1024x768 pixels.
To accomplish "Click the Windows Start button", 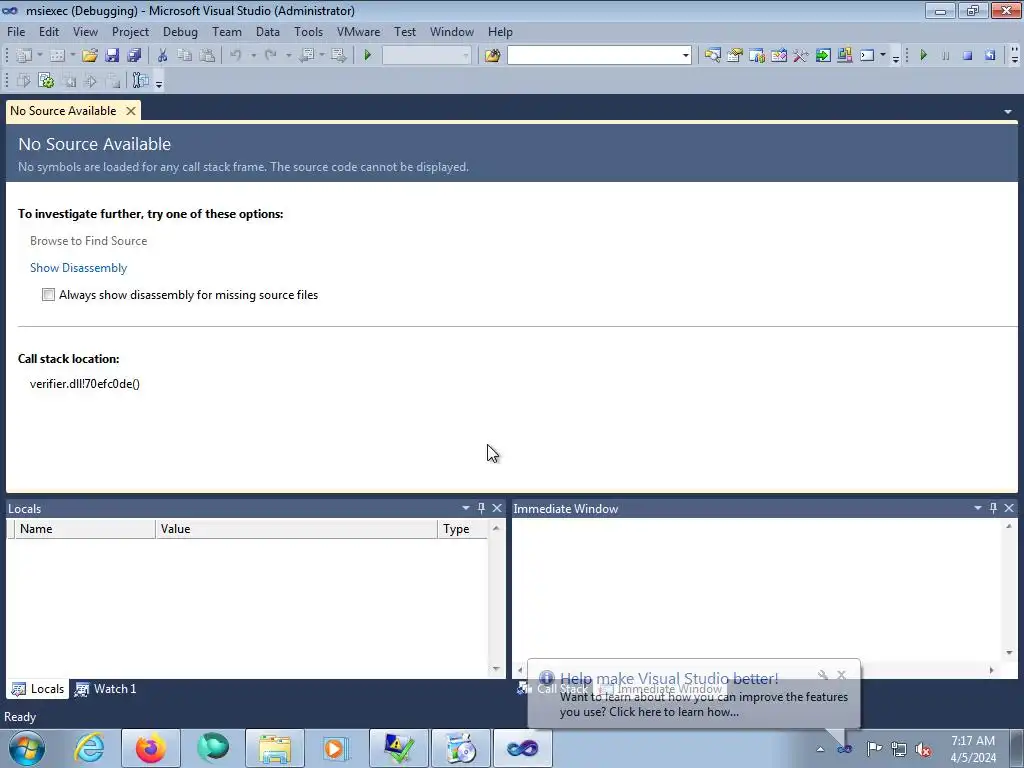I will (x=27, y=748).
